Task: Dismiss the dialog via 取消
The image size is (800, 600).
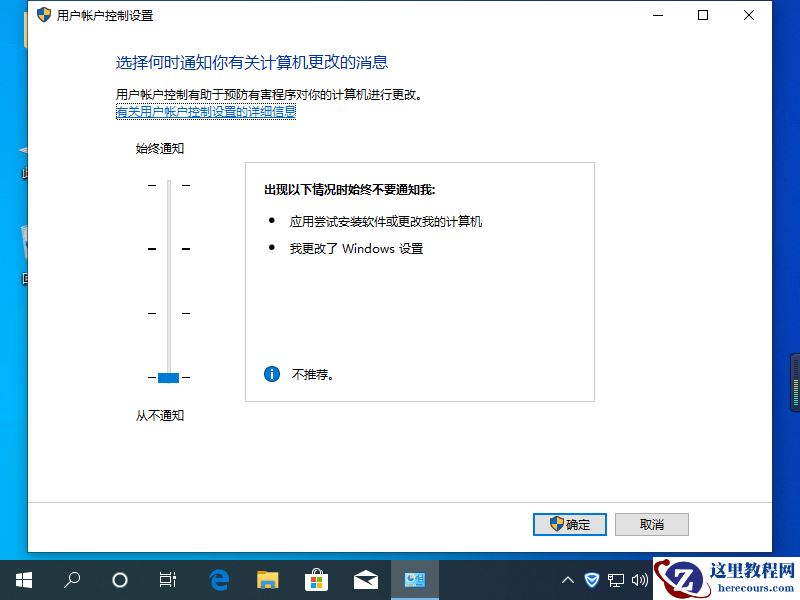Action: click(651, 524)
